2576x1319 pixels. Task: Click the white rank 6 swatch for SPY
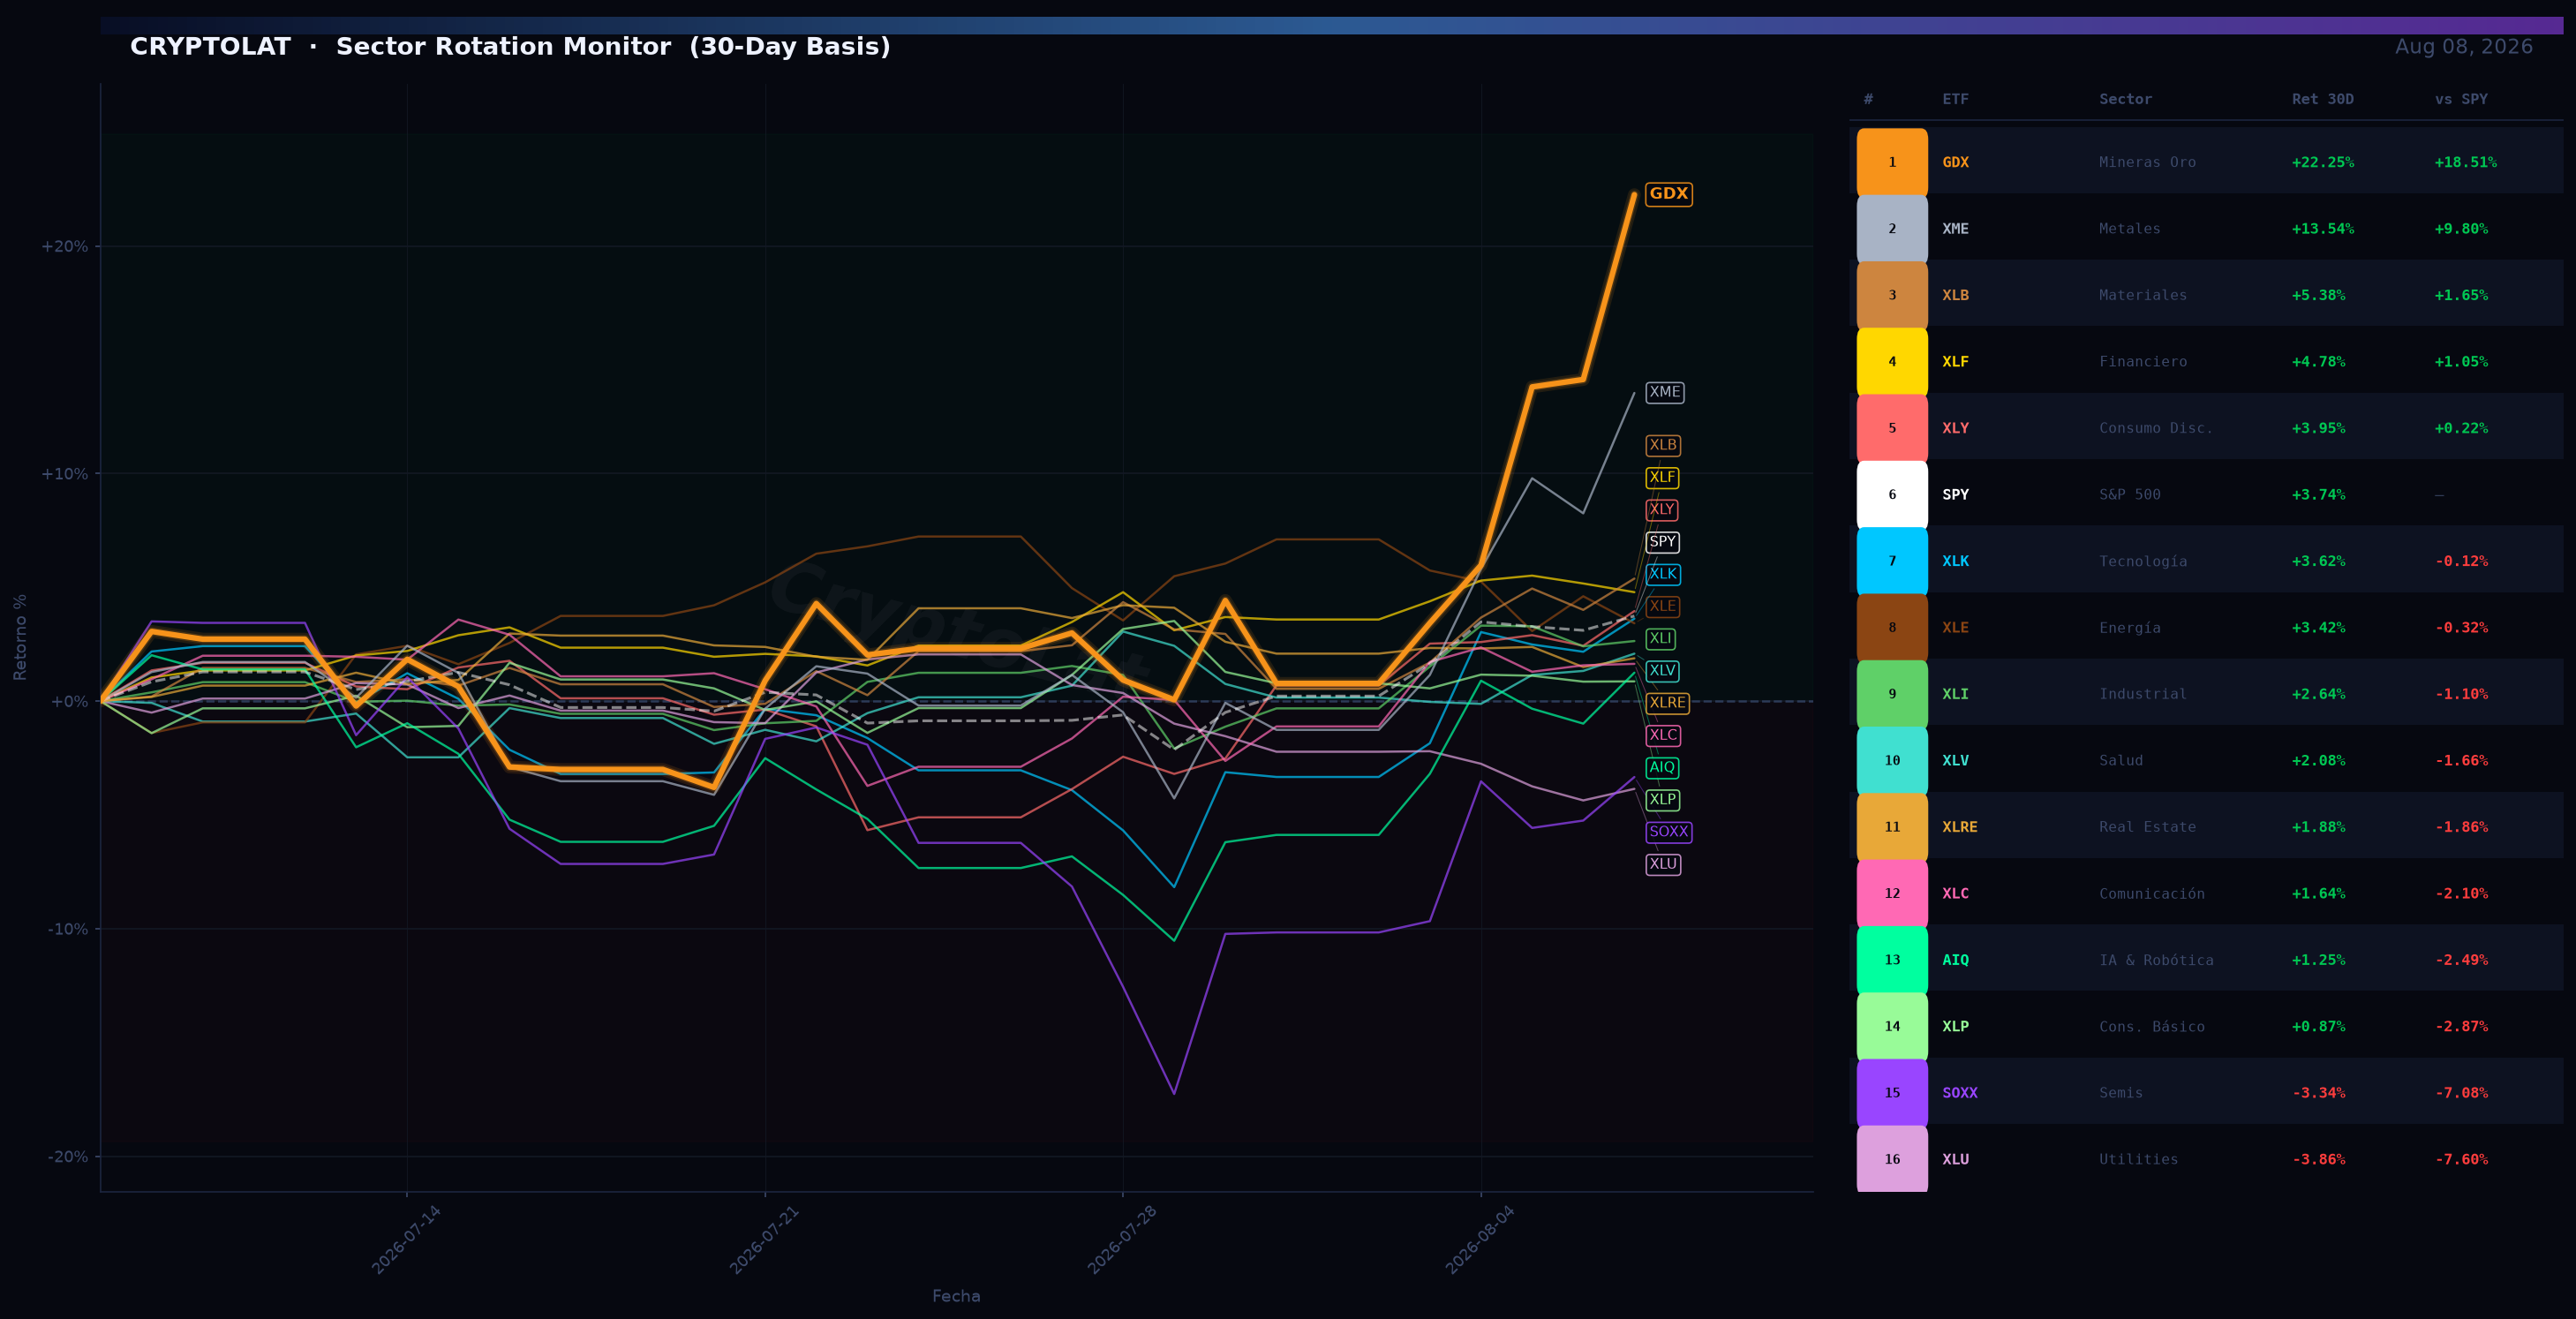click(1892, 495)
